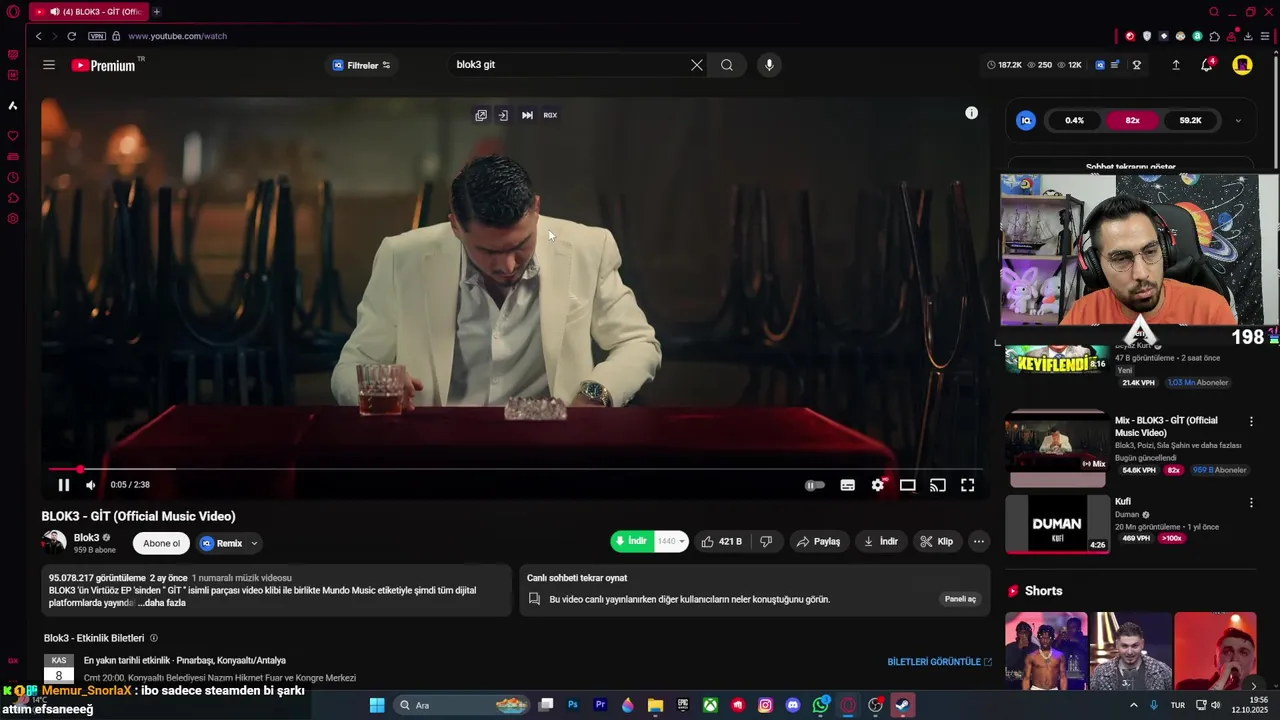This screenshot has width=1280, height=720.
Task: Open Opera easy setup menu icon
Action: [1266, 36]
